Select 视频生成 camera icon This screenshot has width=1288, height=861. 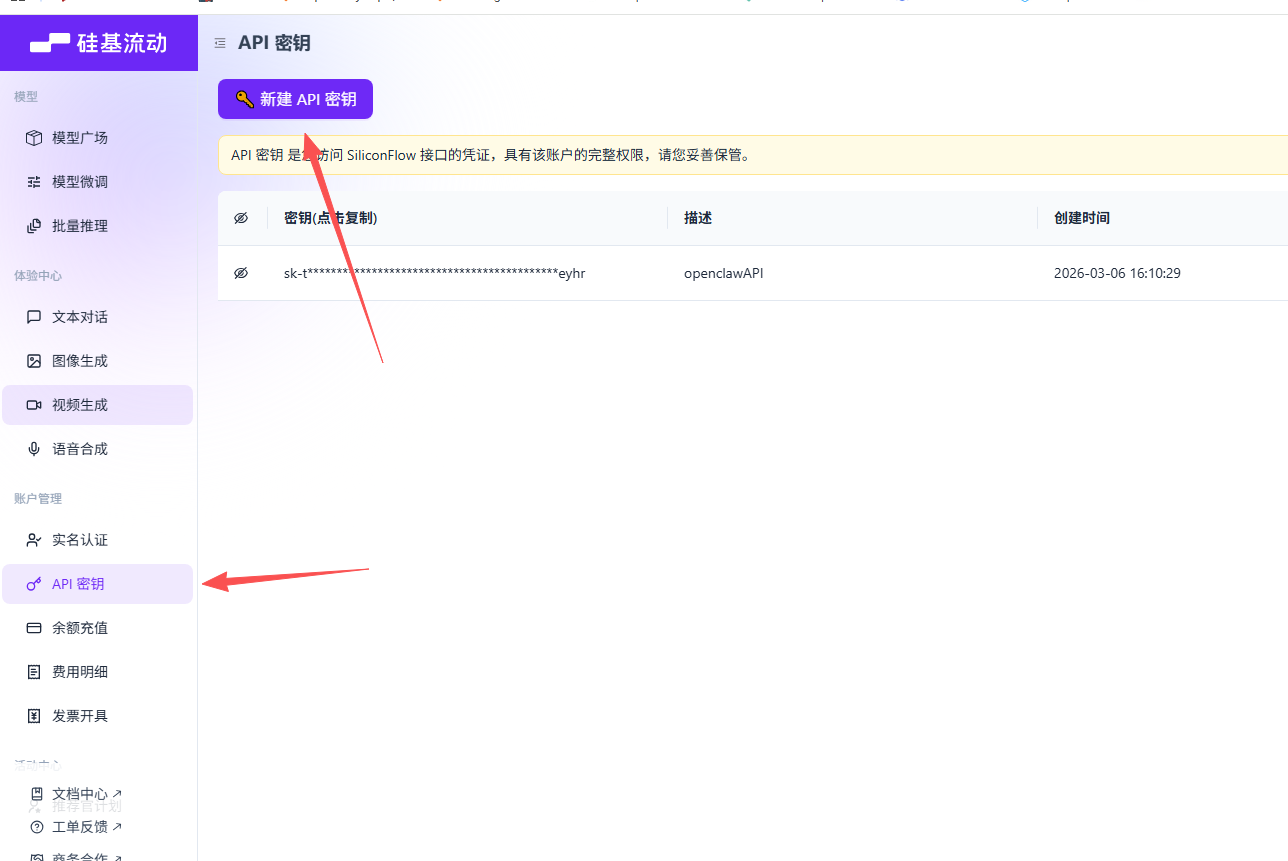coord(34,405)
